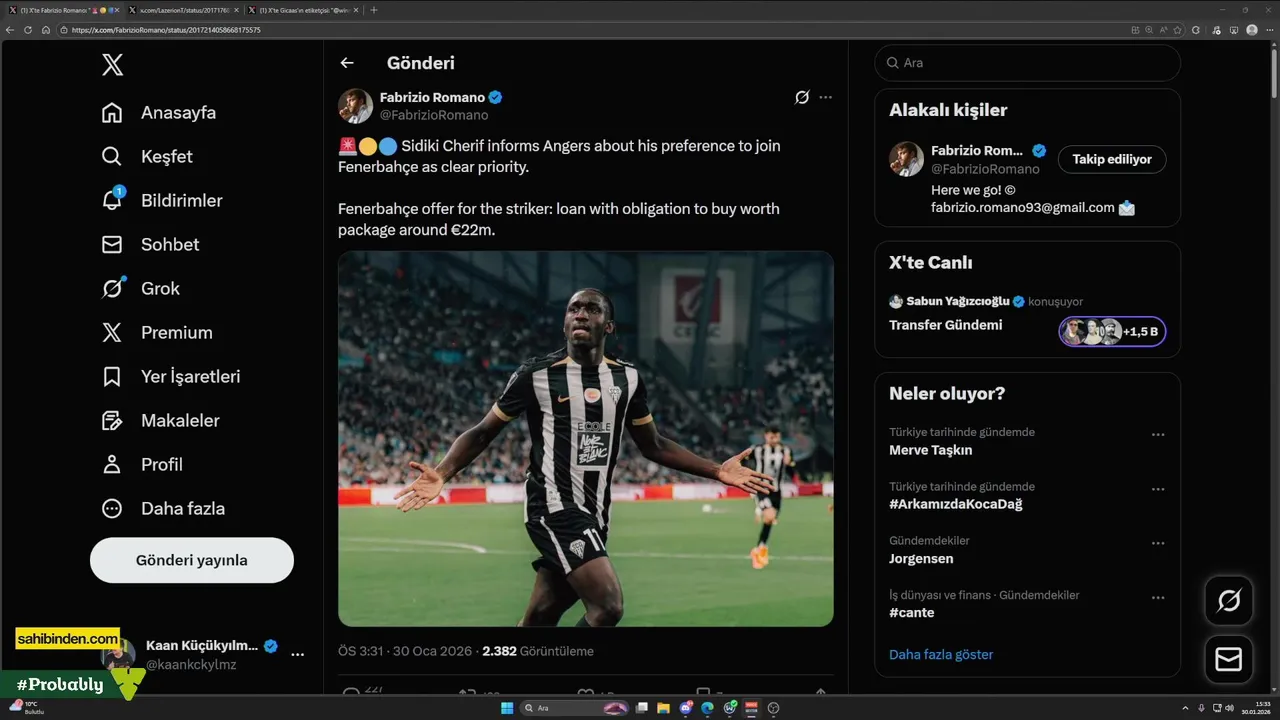Screen dimensions: 1280x720
Task: Open the Keşfet explore page
Action: click(147, 157)
